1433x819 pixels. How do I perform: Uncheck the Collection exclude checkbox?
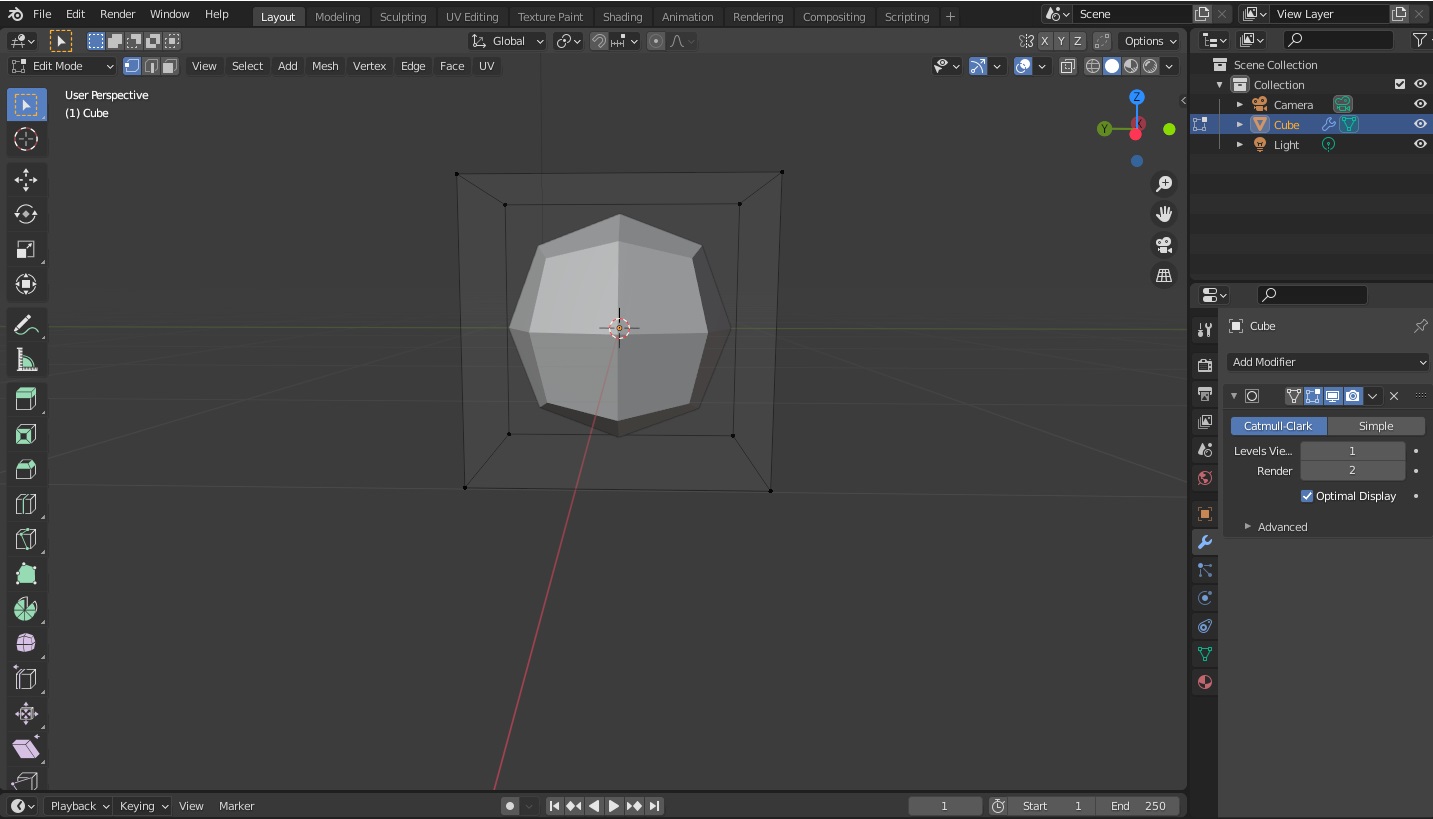point(1400,84)
